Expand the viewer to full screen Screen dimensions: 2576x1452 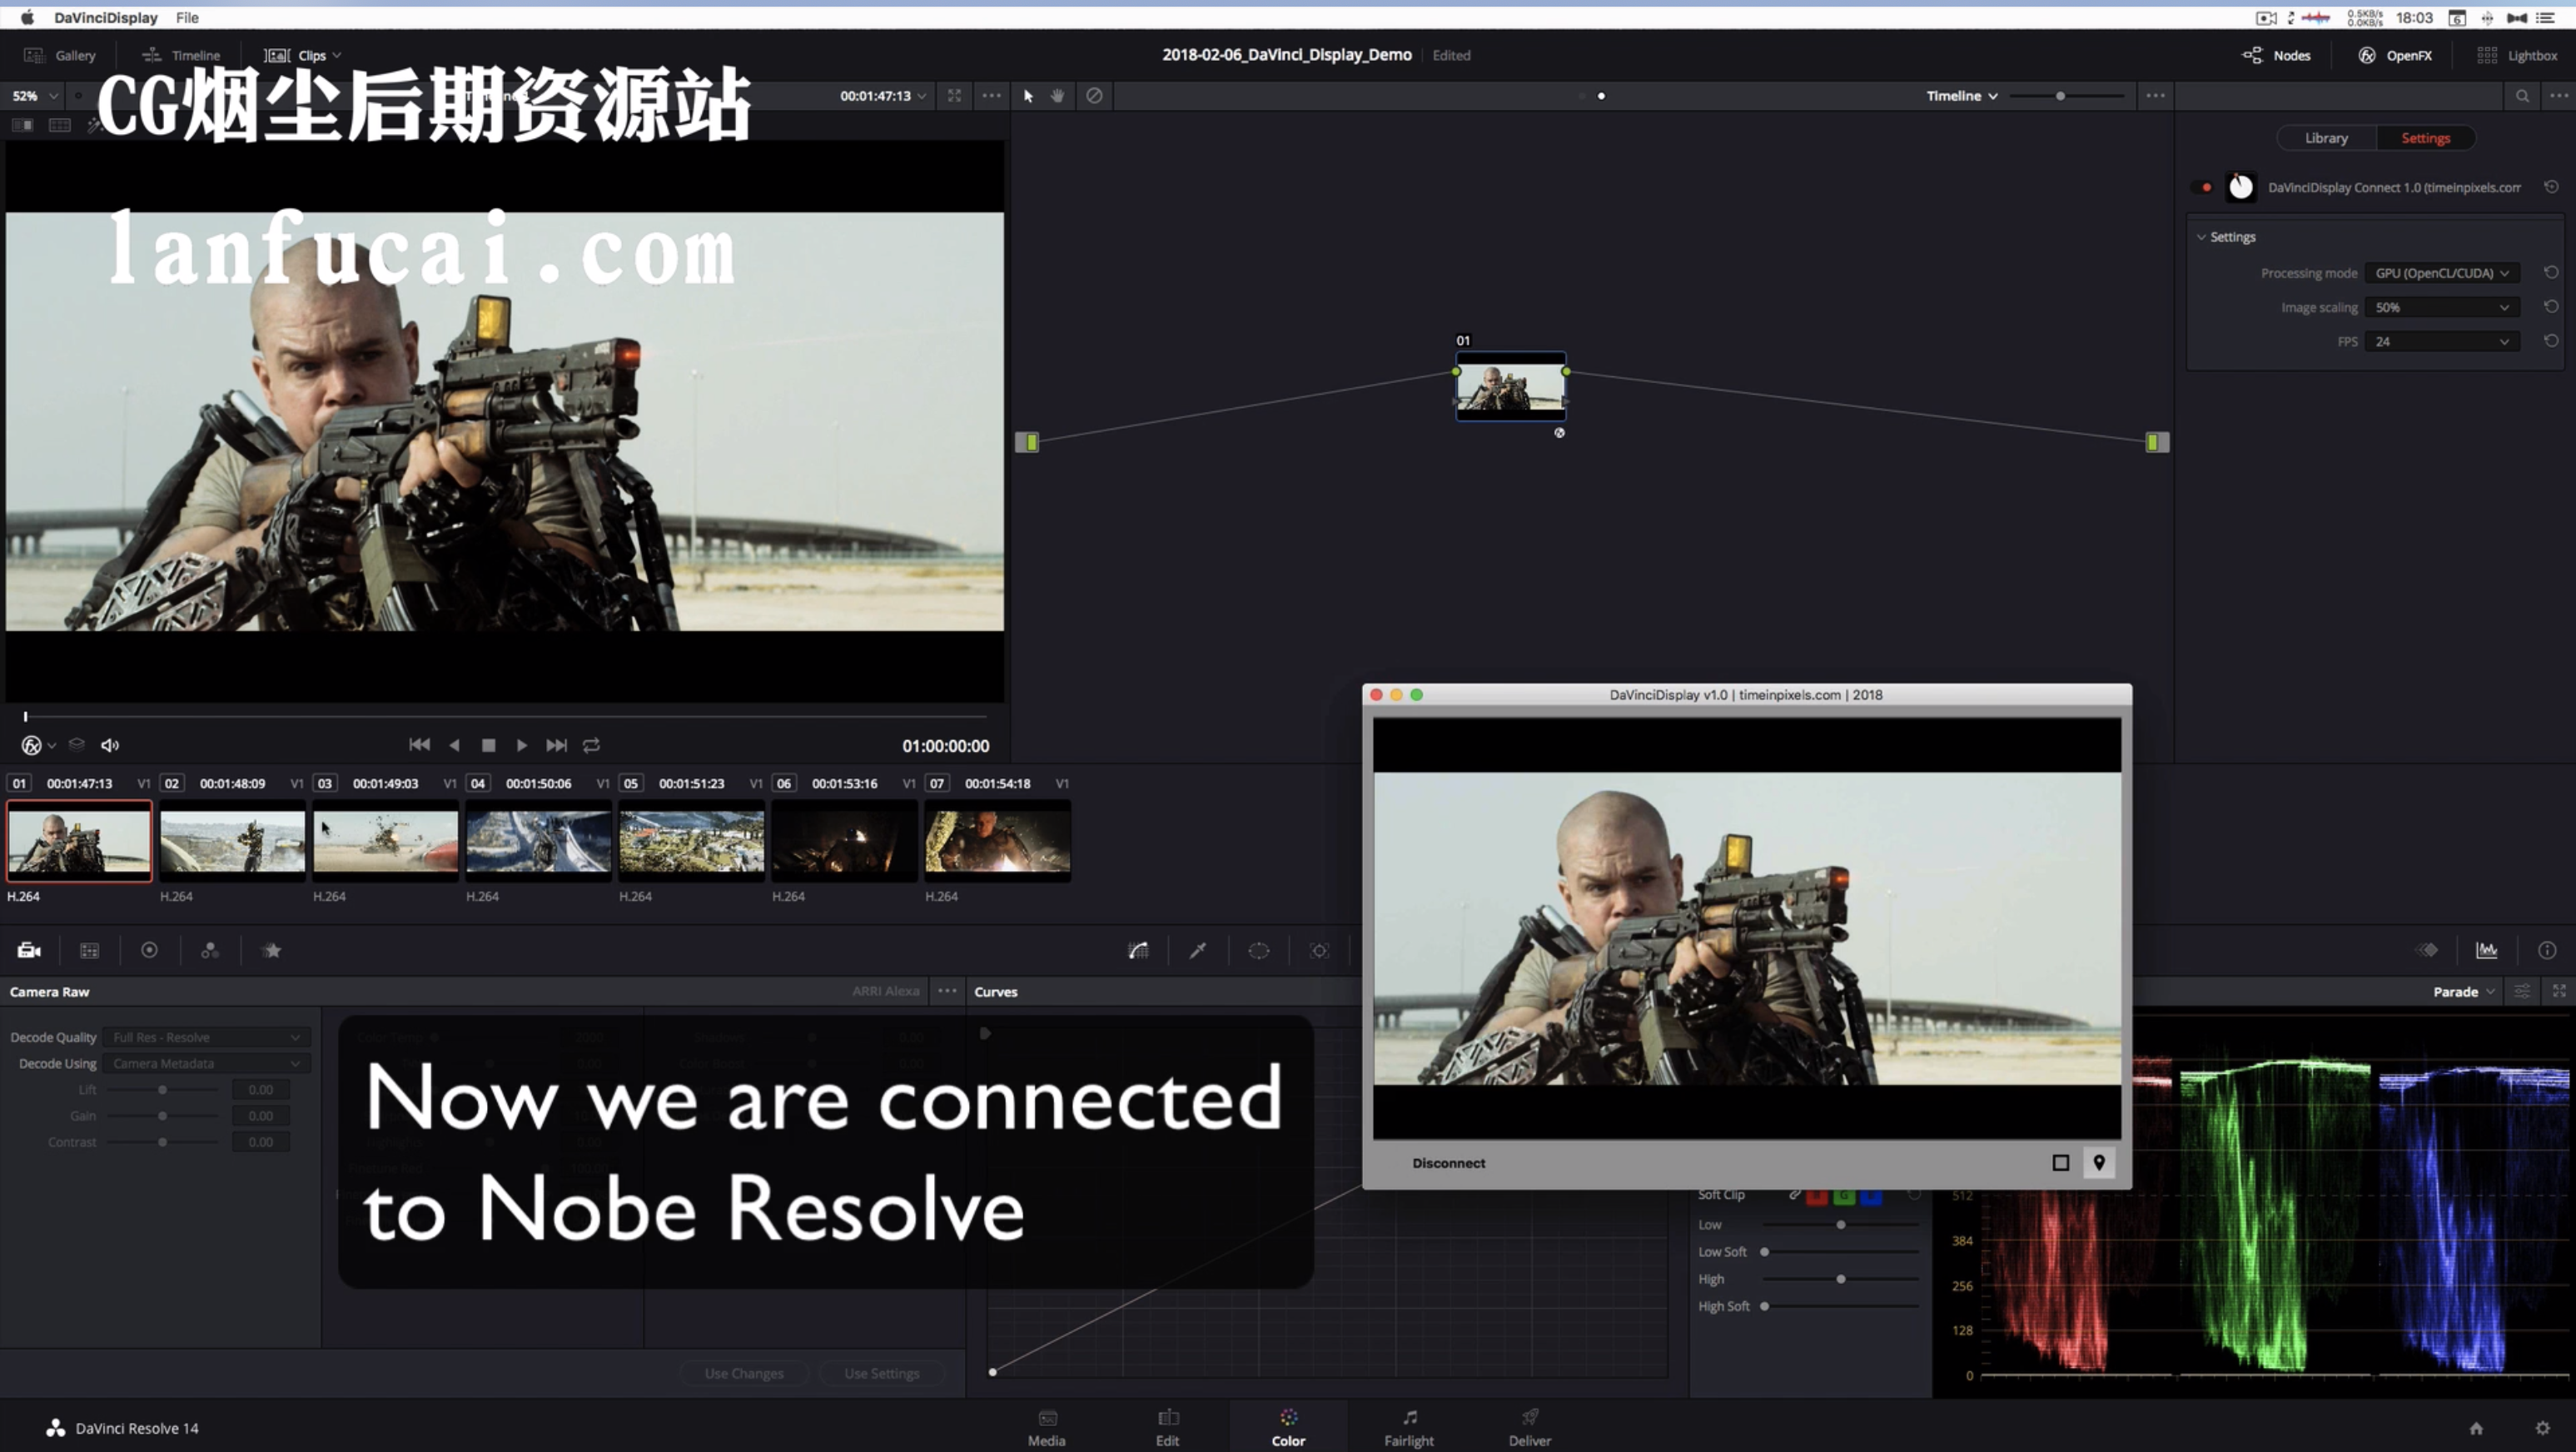click(954, 96)
